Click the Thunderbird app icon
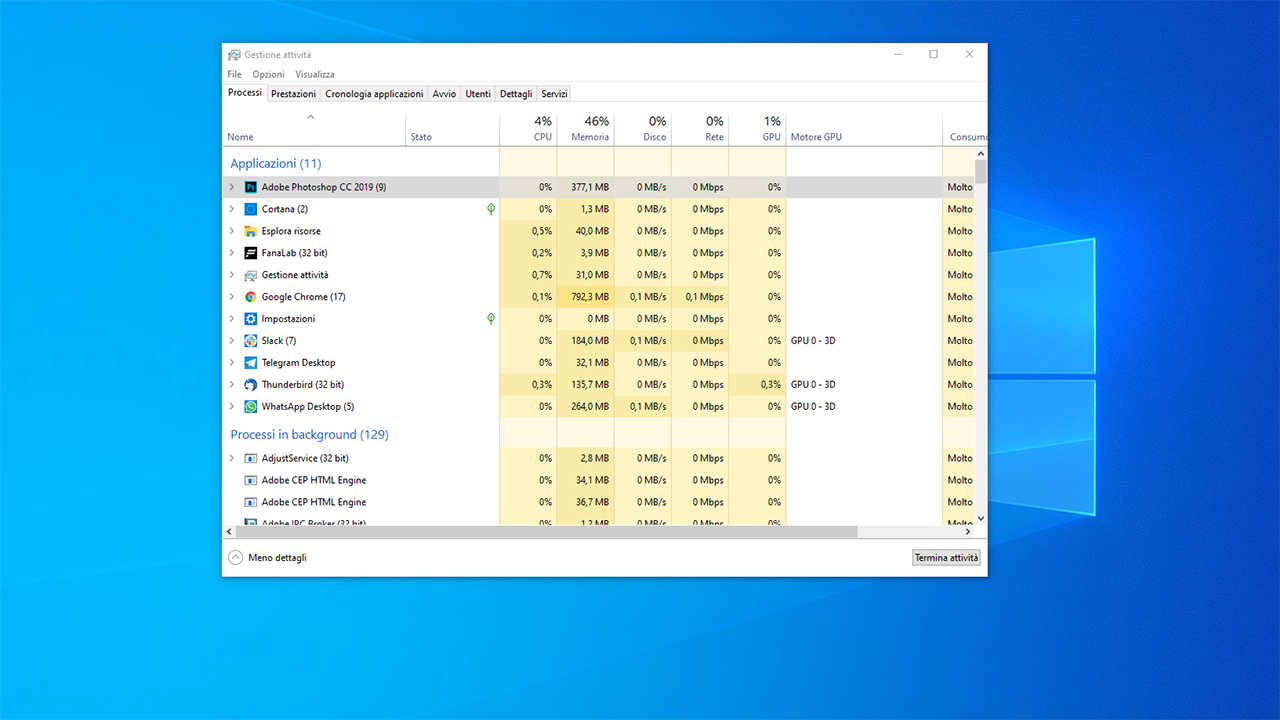 pos(251,385)
